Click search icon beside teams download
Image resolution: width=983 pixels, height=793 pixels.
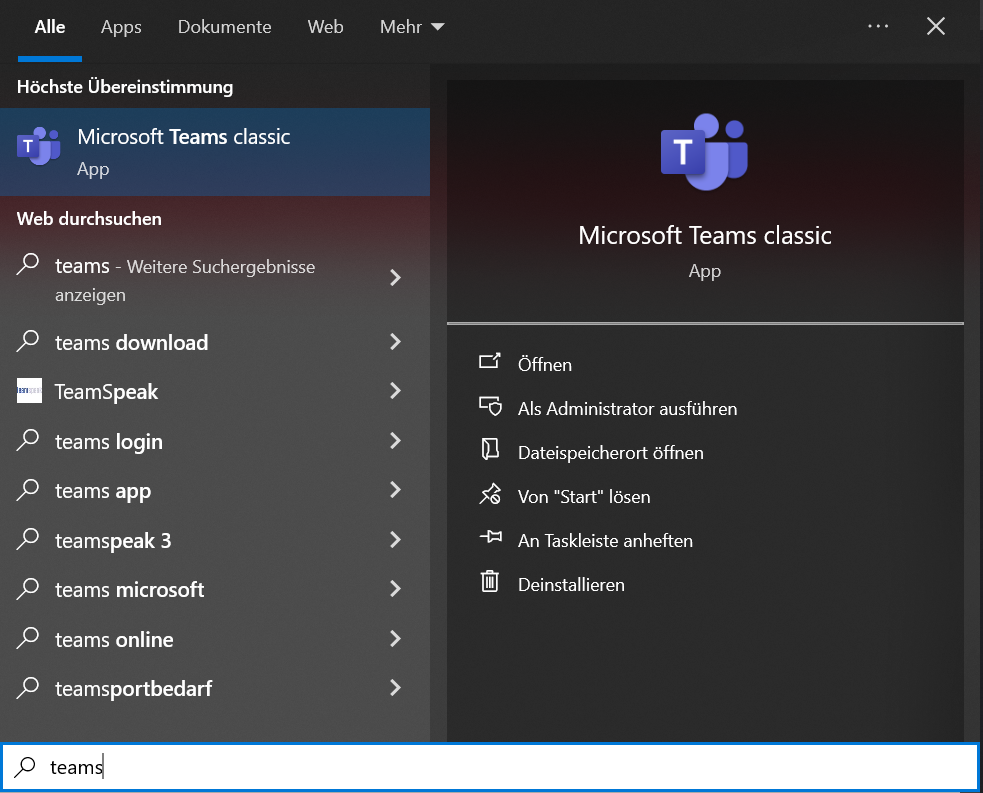(x=28, y=342)
